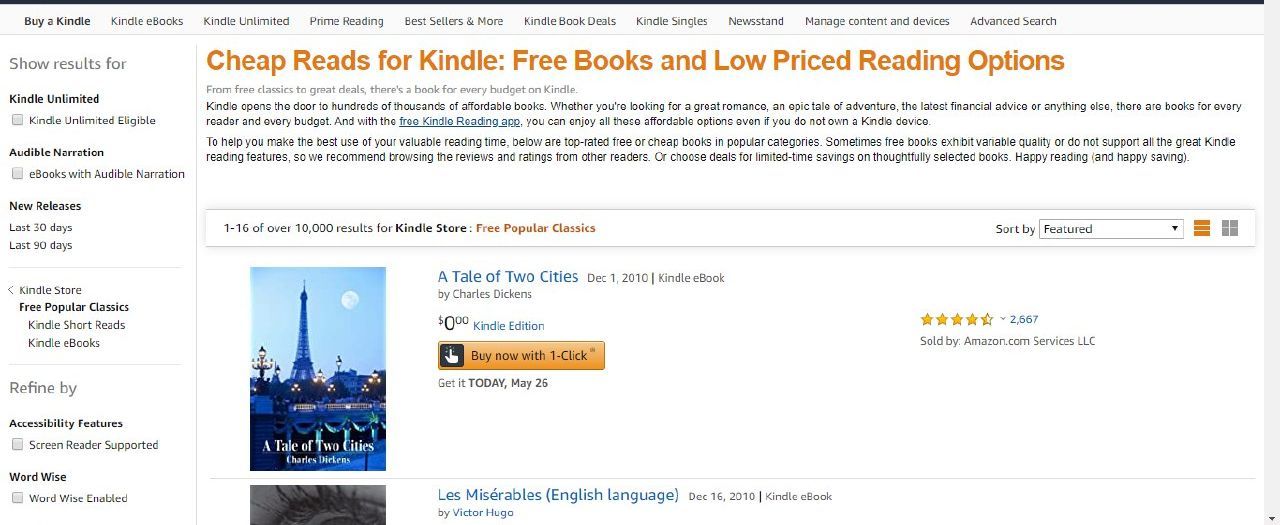
Task: Click the back chevron beside Kindle Store
Action: coord(11,290)
